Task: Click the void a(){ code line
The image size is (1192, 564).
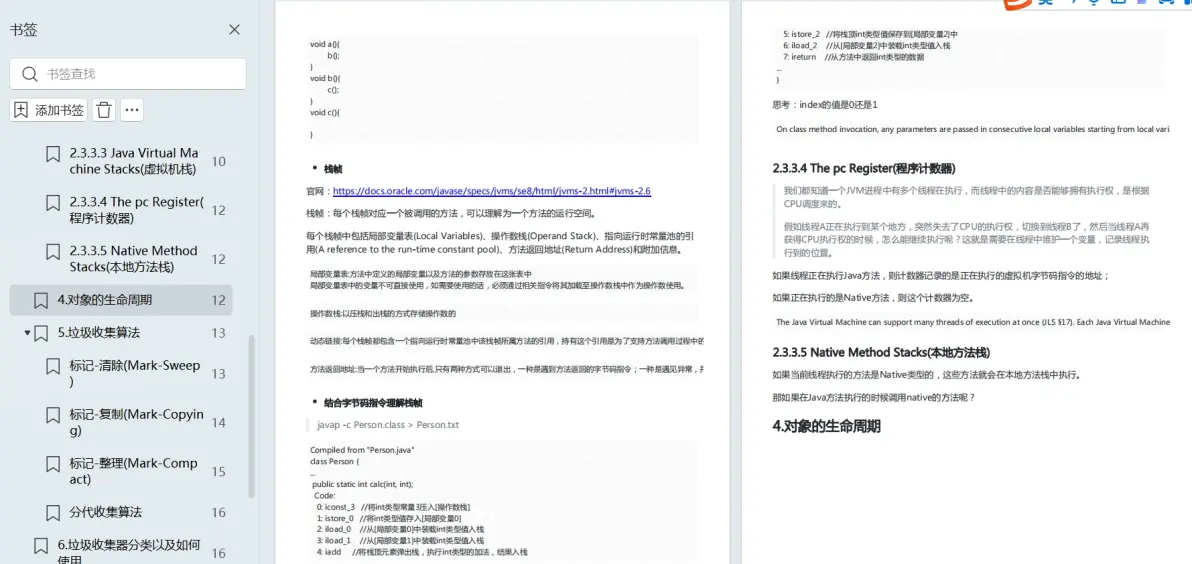Action: coord(325,45)
